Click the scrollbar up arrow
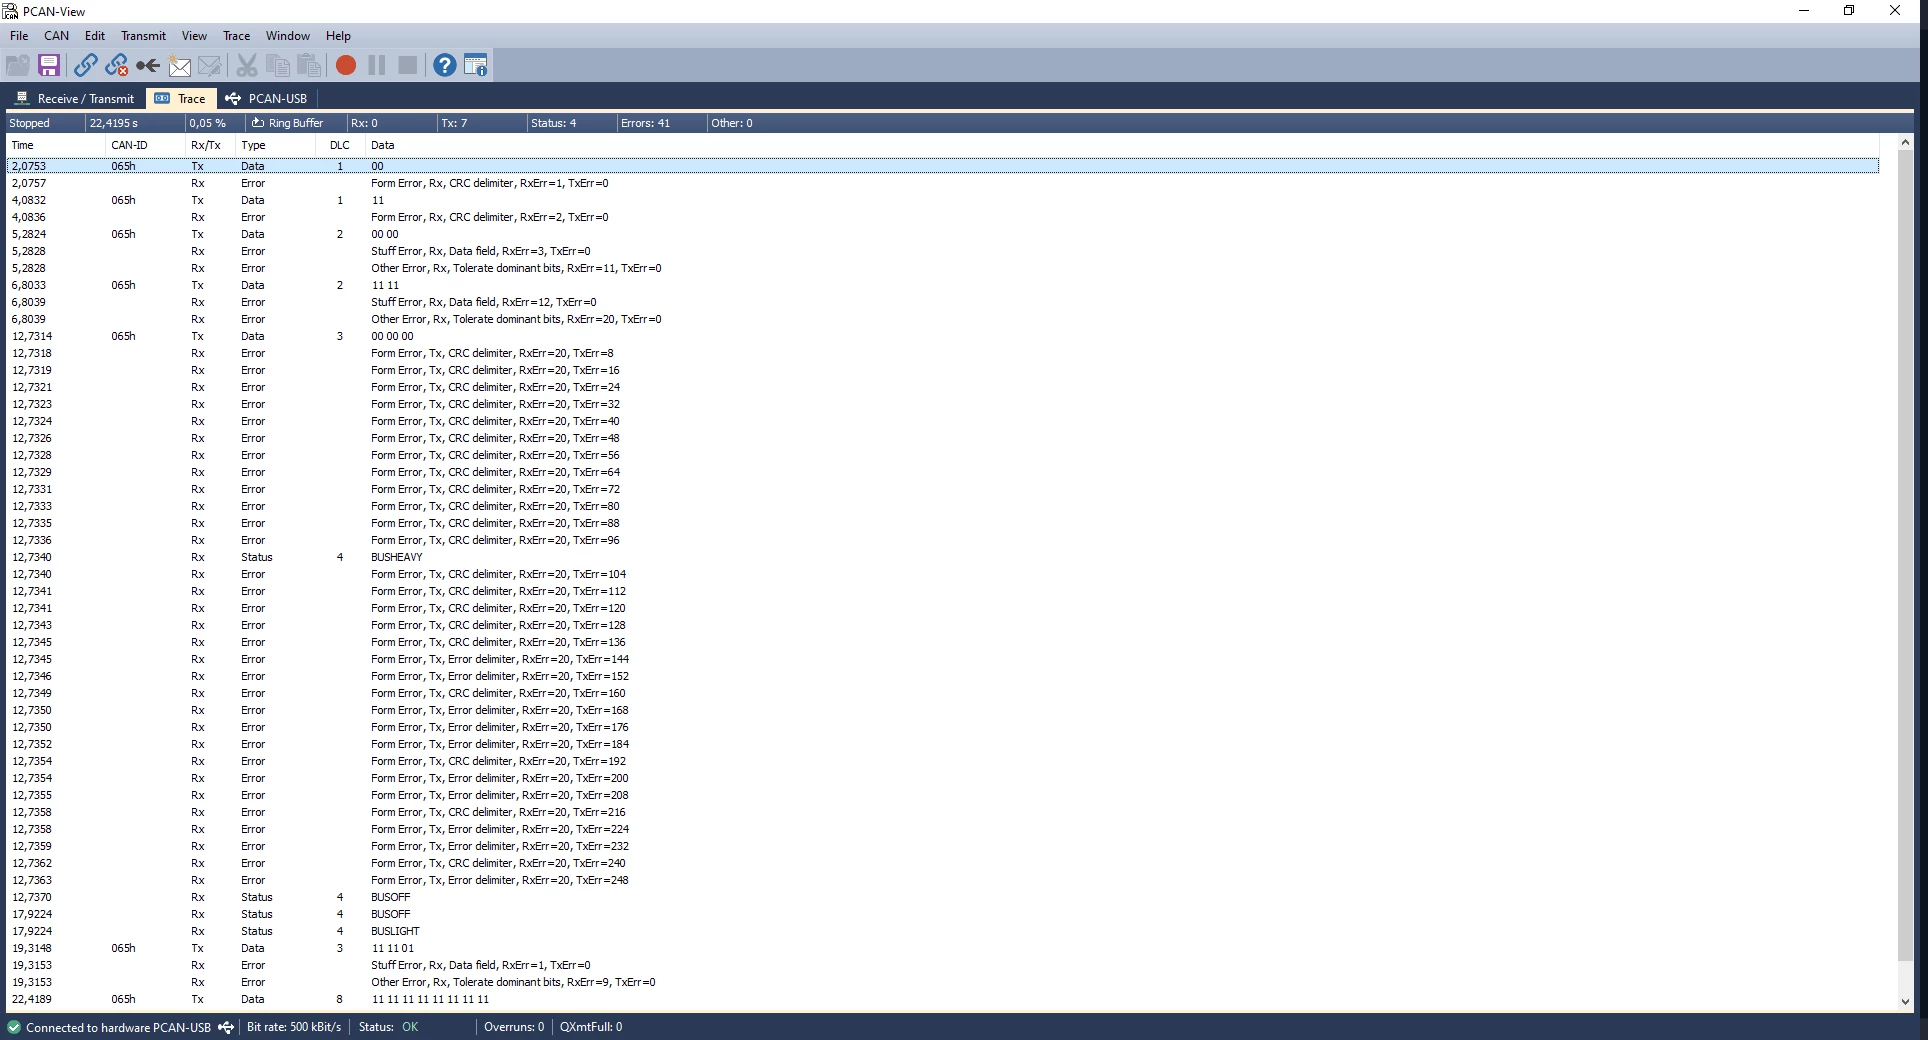Image resolution: width=1928 pixels, height=1040 pixels. tap(1905, 143)
